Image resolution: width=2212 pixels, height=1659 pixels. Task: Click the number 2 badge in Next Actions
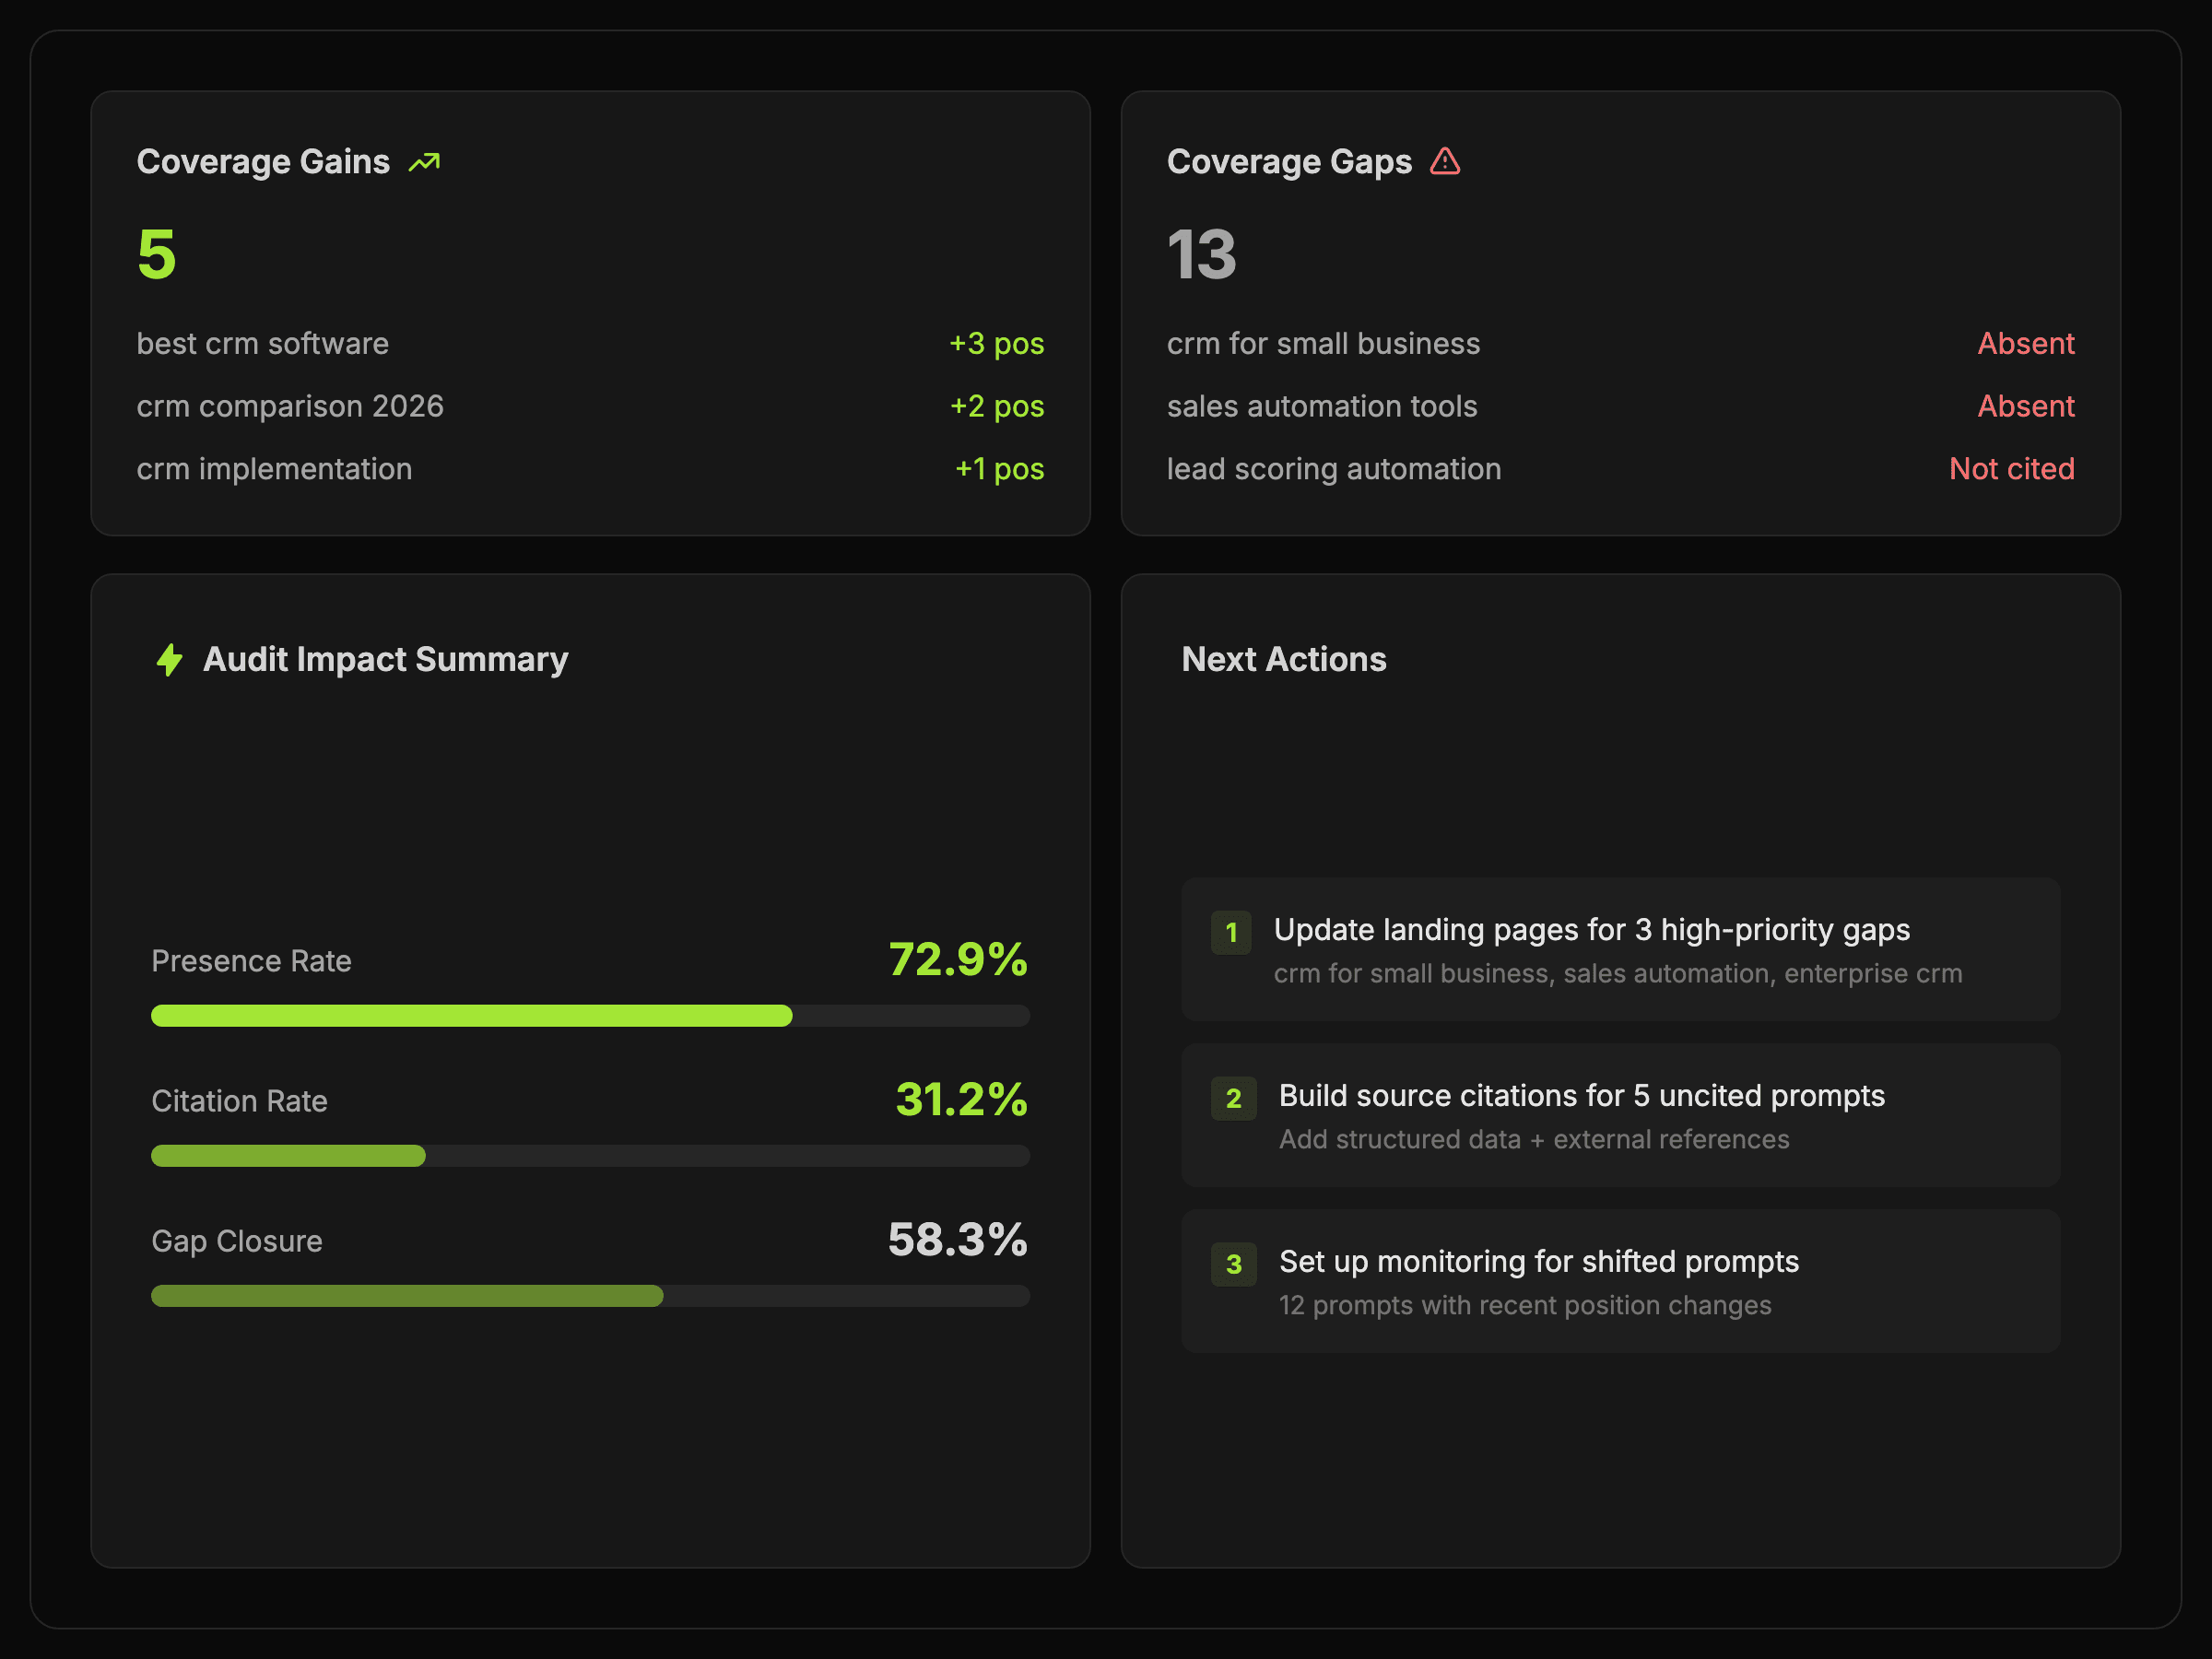pos(1233,1099)
